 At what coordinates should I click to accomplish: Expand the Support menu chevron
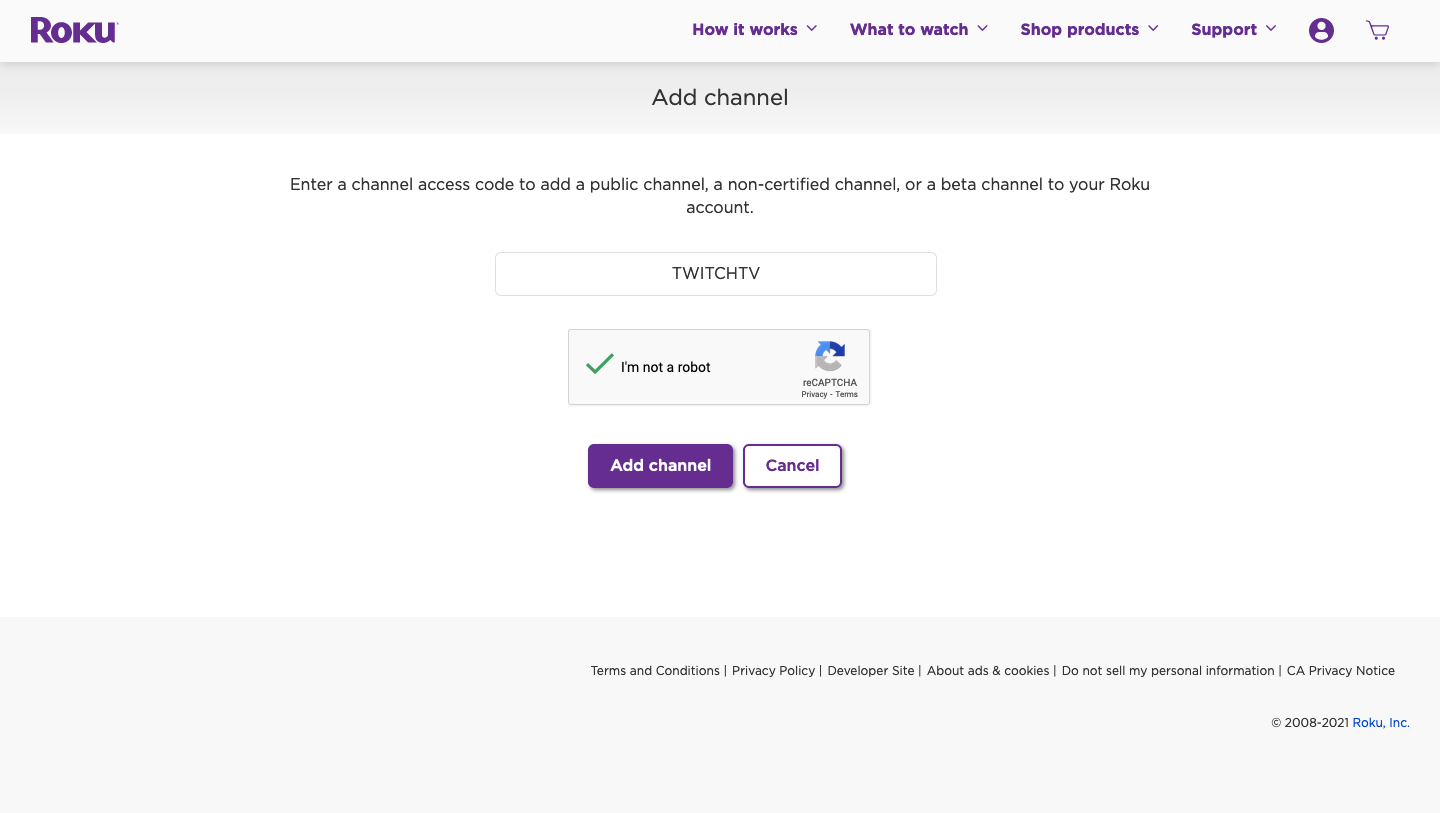pos(1272,29)
